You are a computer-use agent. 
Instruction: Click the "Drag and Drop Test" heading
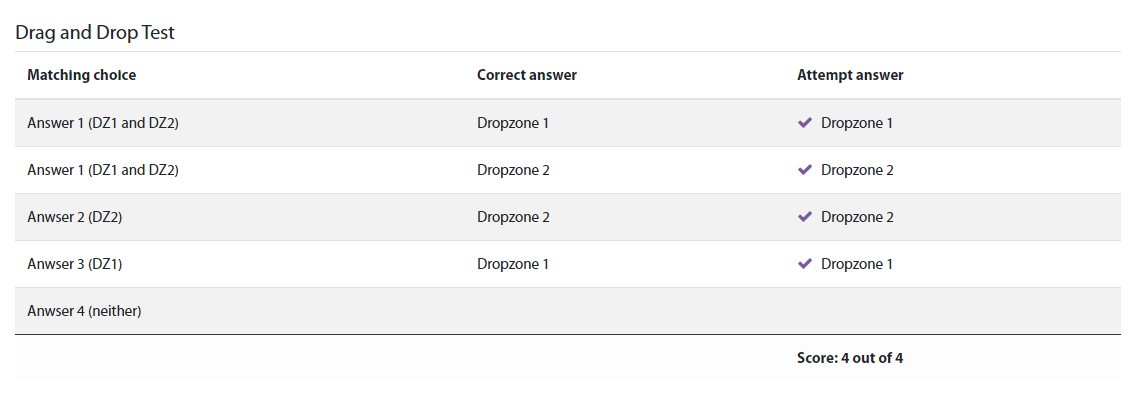95,33
